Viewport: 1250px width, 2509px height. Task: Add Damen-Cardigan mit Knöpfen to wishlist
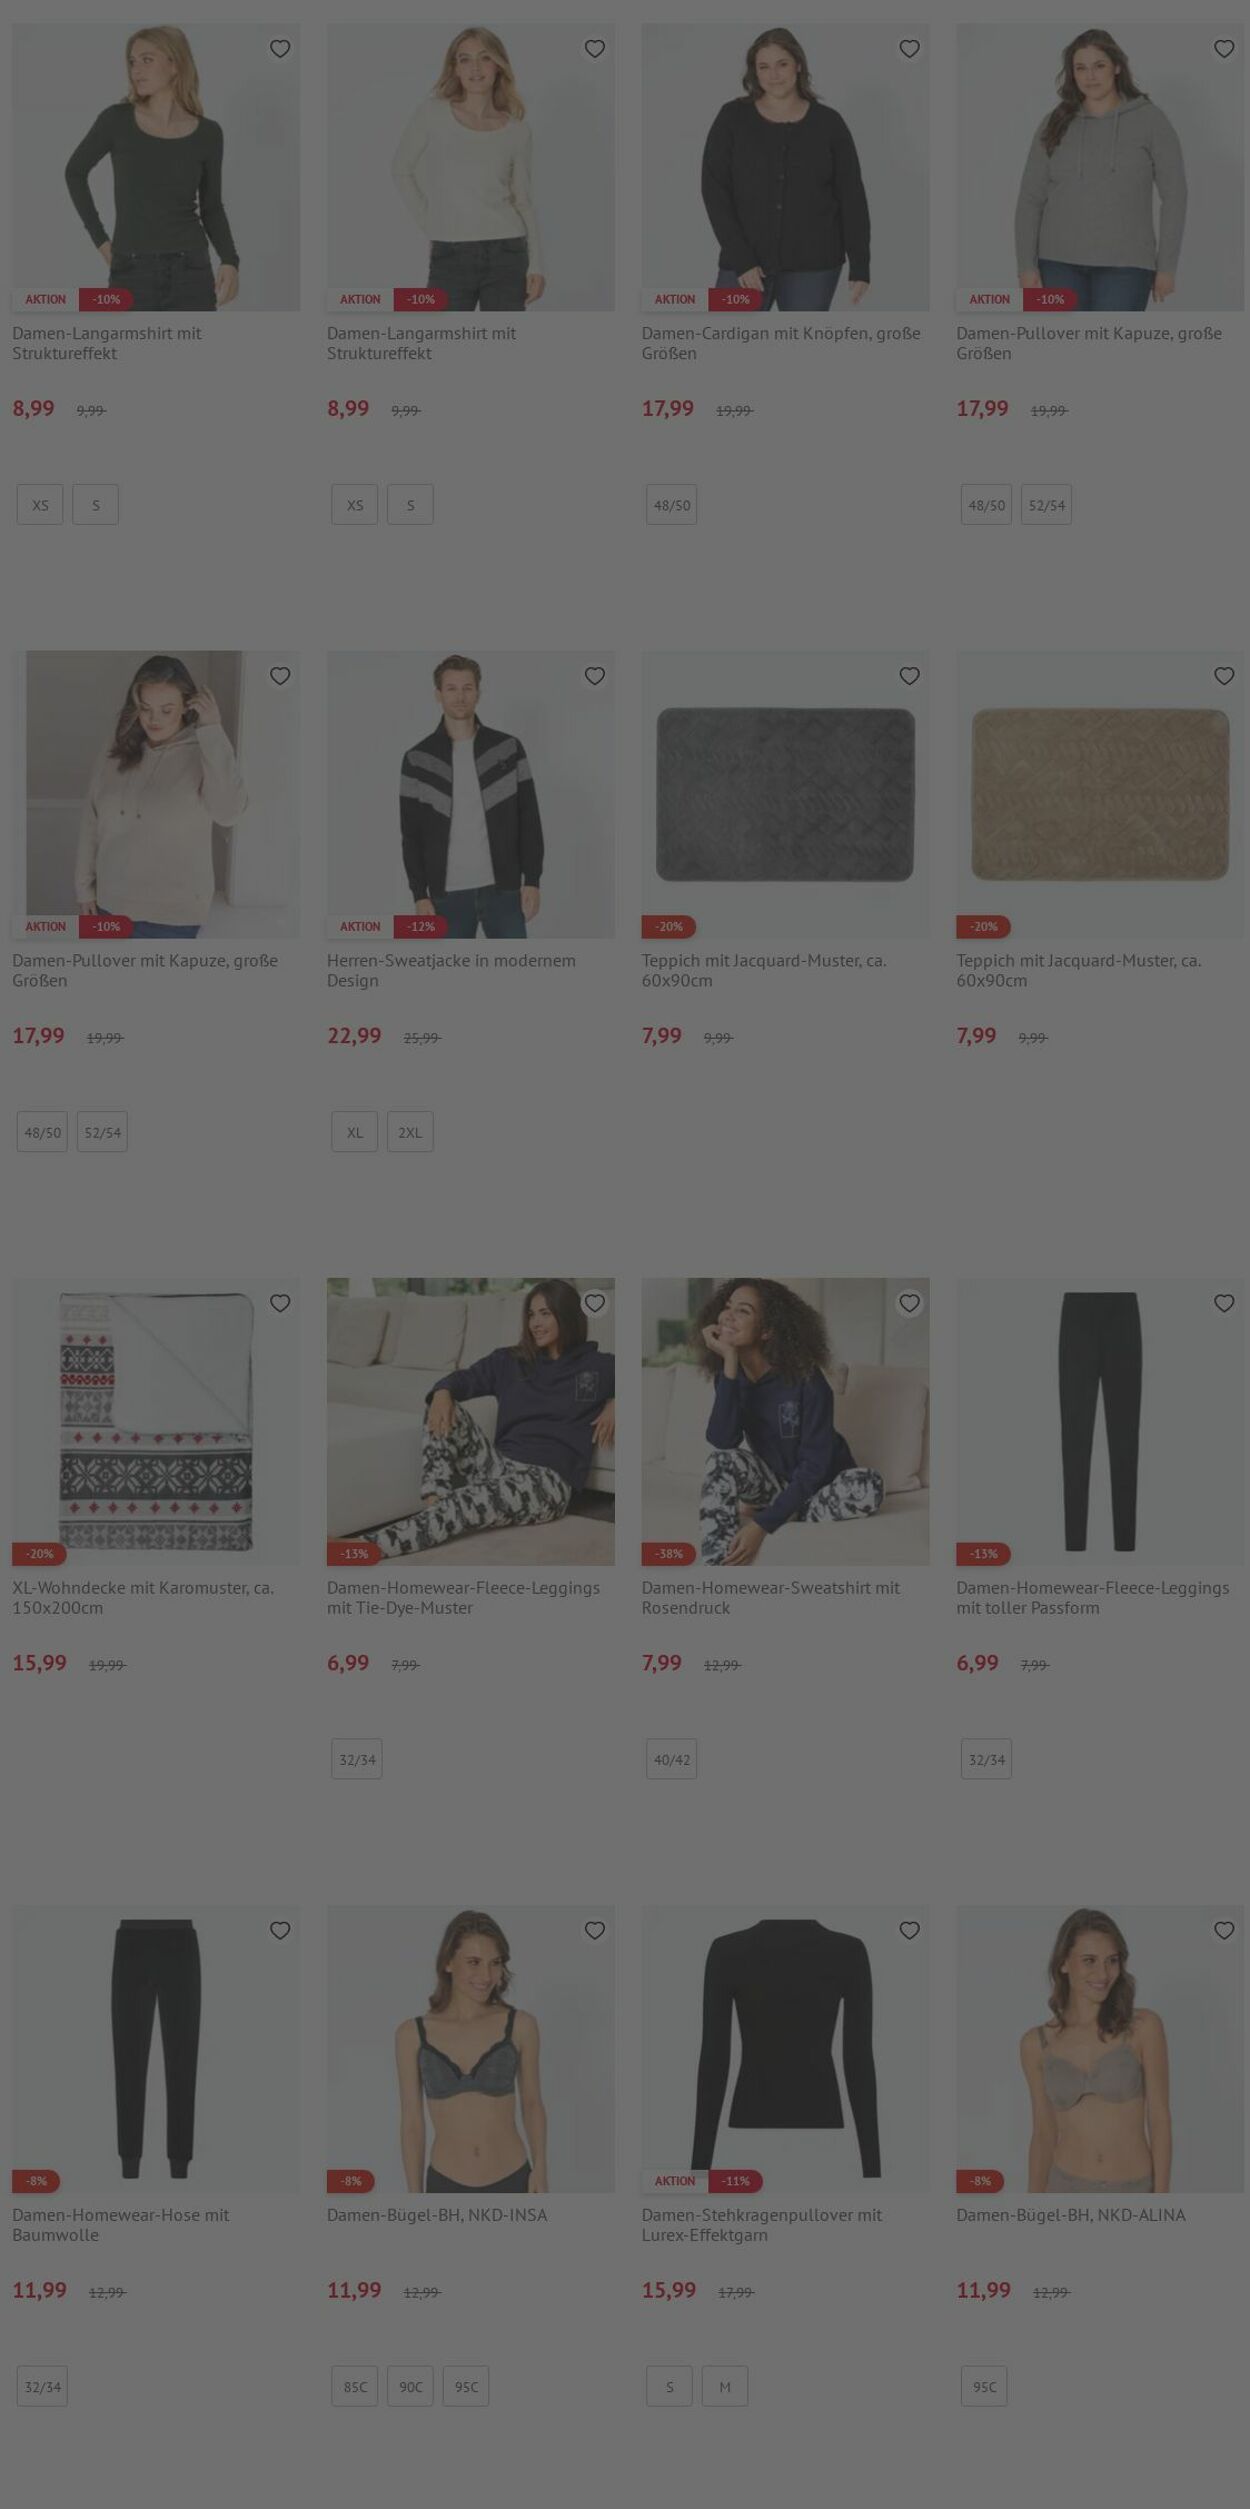(909, 48)
